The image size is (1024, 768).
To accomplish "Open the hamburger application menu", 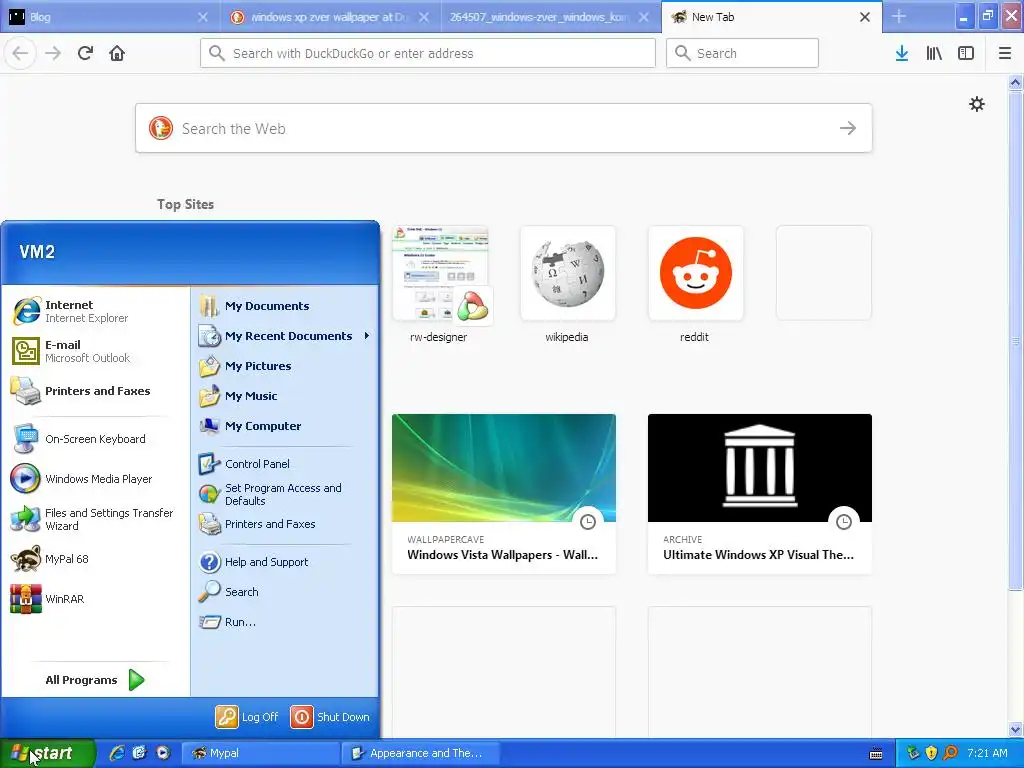I will click(1005, 53).
